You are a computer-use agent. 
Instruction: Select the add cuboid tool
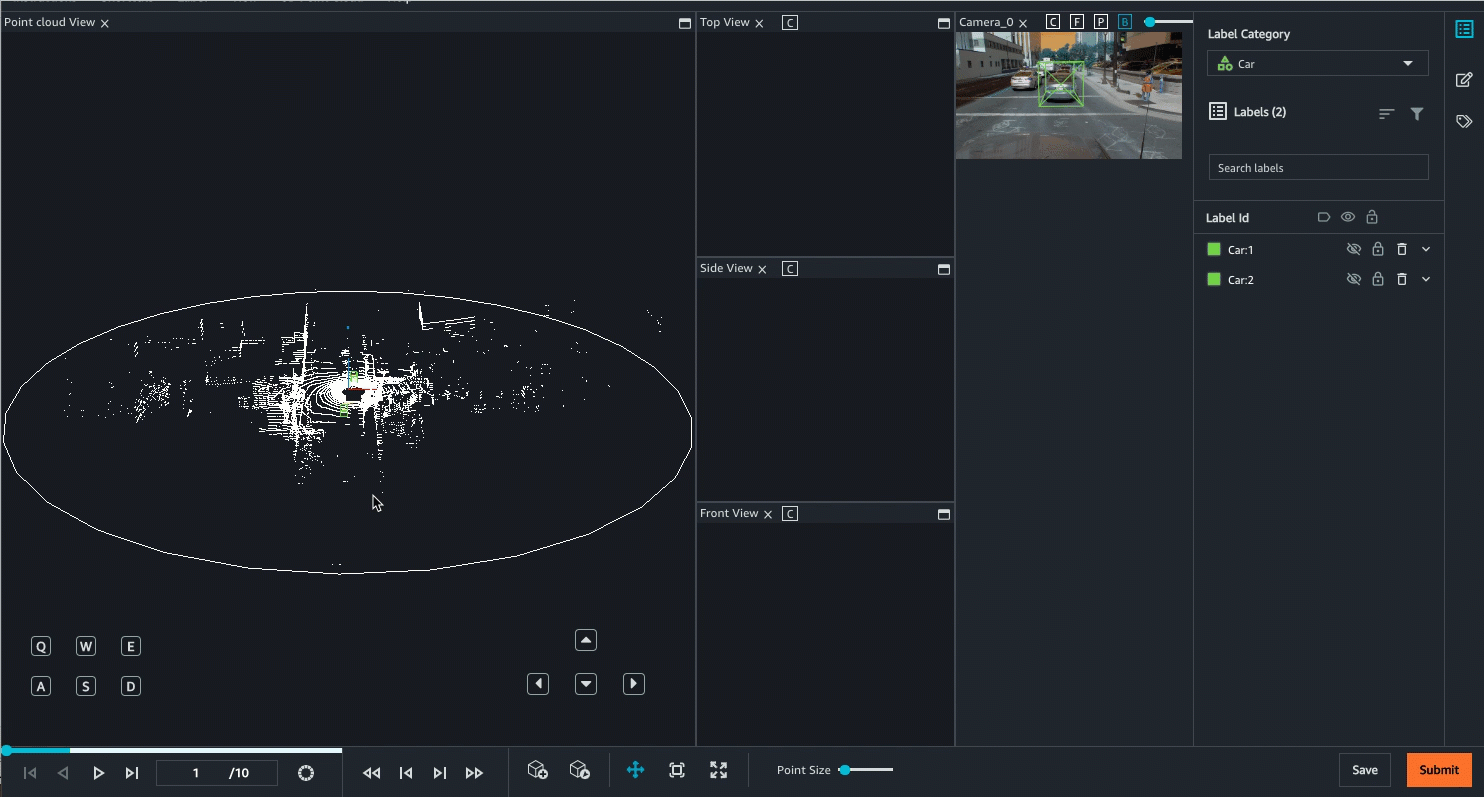[538, 770]
